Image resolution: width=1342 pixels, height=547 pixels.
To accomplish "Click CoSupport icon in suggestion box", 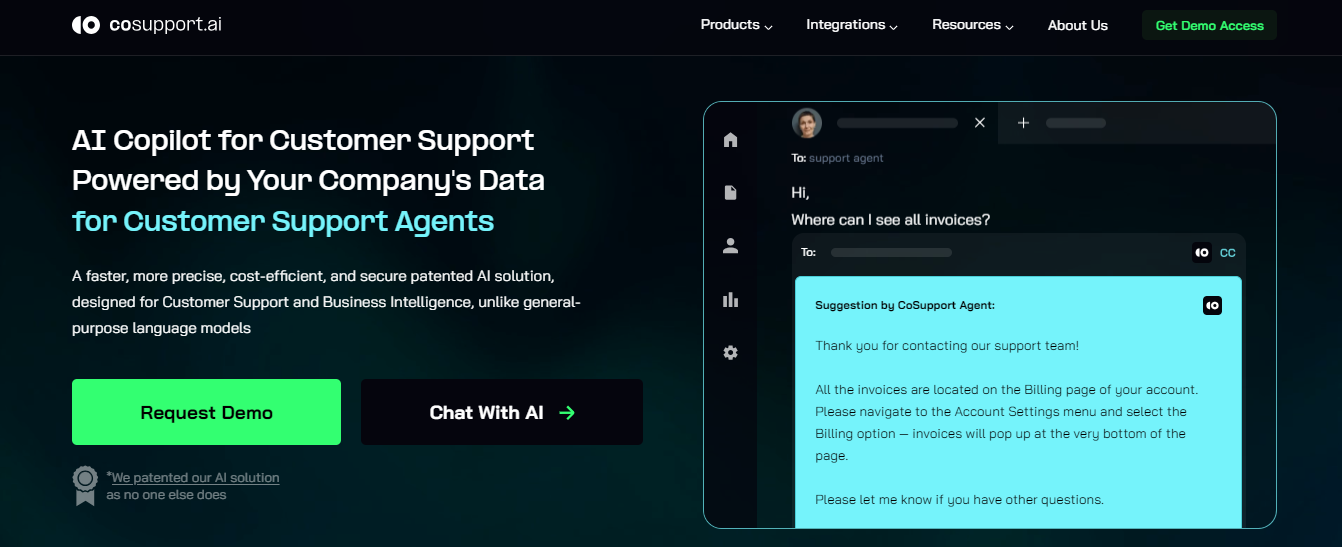I will [1212, 305].
